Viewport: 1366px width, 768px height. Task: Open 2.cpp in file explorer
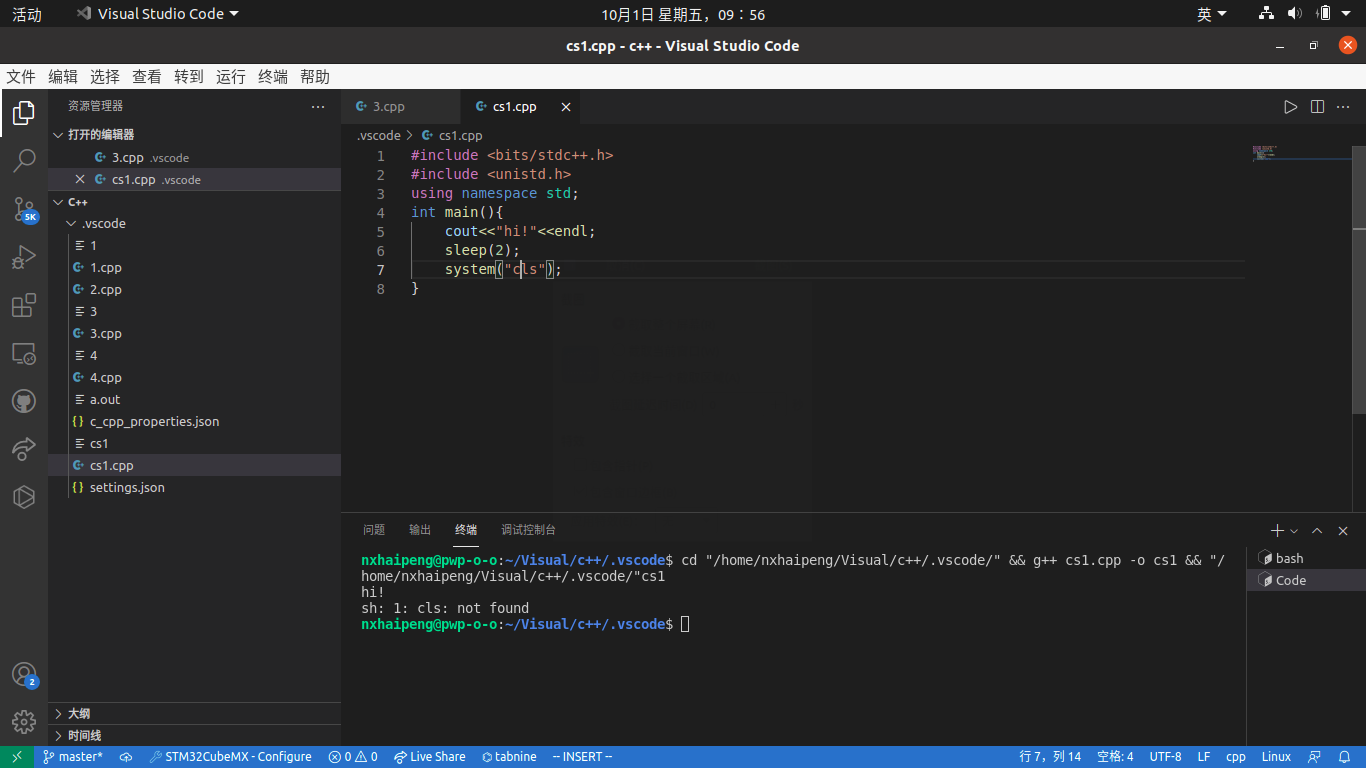pyautogui.click(x=194, y=290)
